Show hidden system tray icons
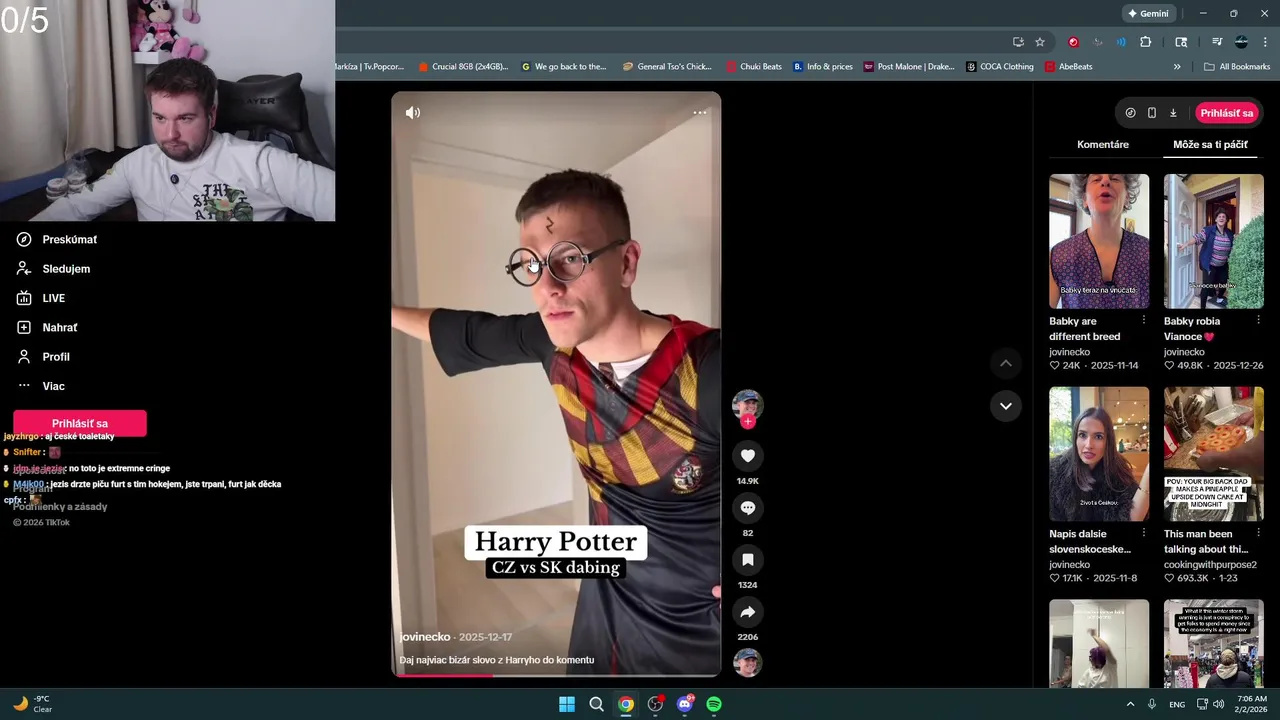This screenshot has height=720, width=1280. [x=1130, y=704]
